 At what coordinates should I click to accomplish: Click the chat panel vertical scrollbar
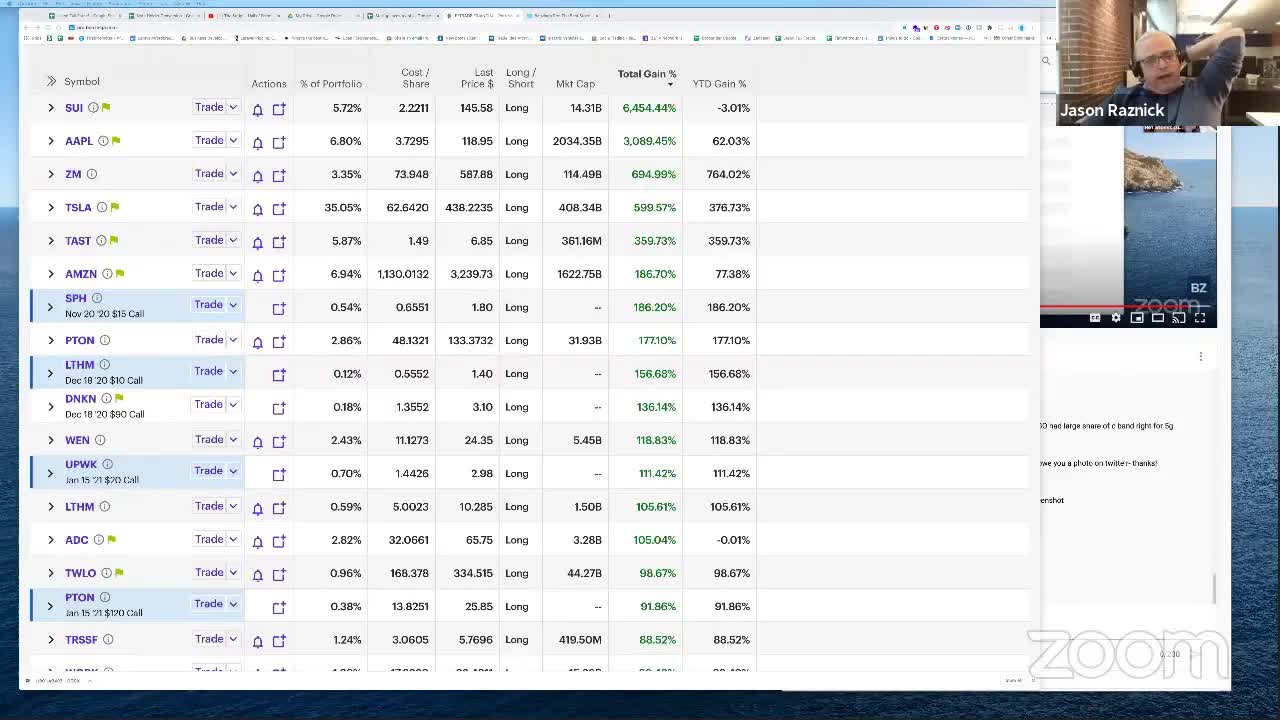tap(1215, 590)
